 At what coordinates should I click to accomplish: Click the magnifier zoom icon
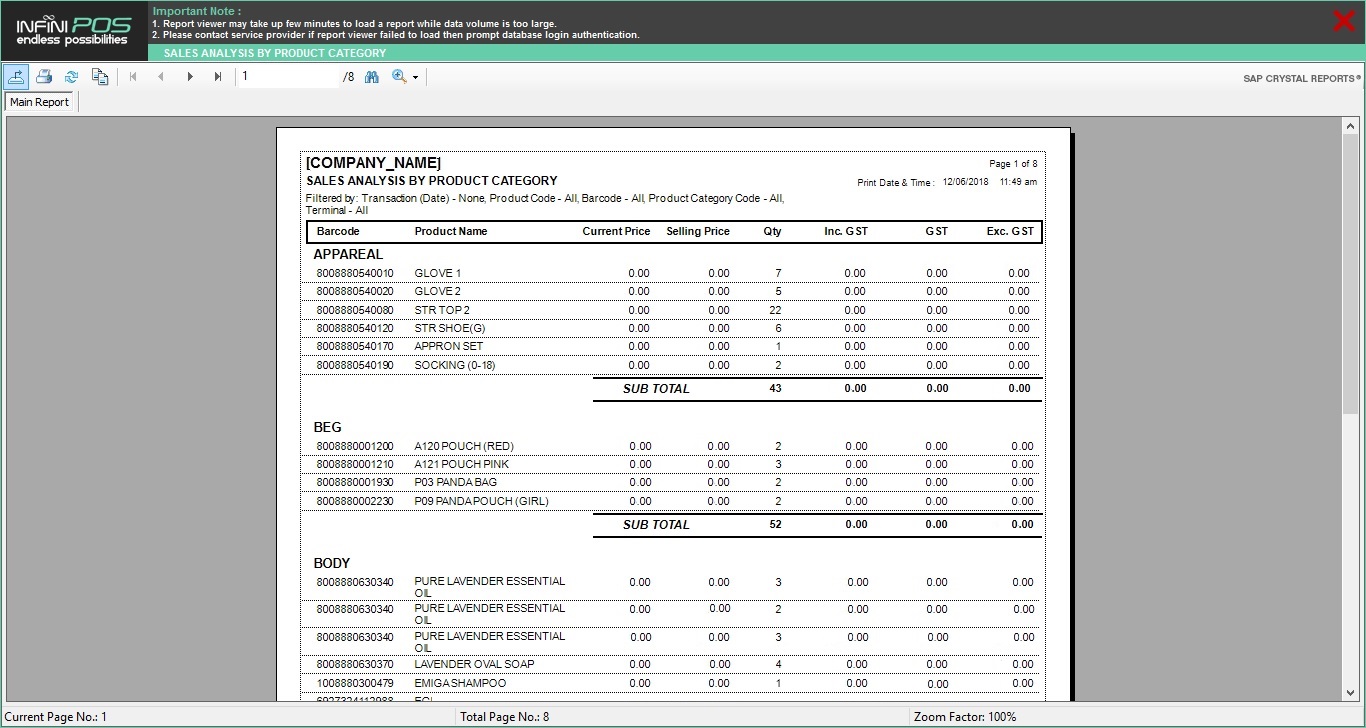point(399,76)
